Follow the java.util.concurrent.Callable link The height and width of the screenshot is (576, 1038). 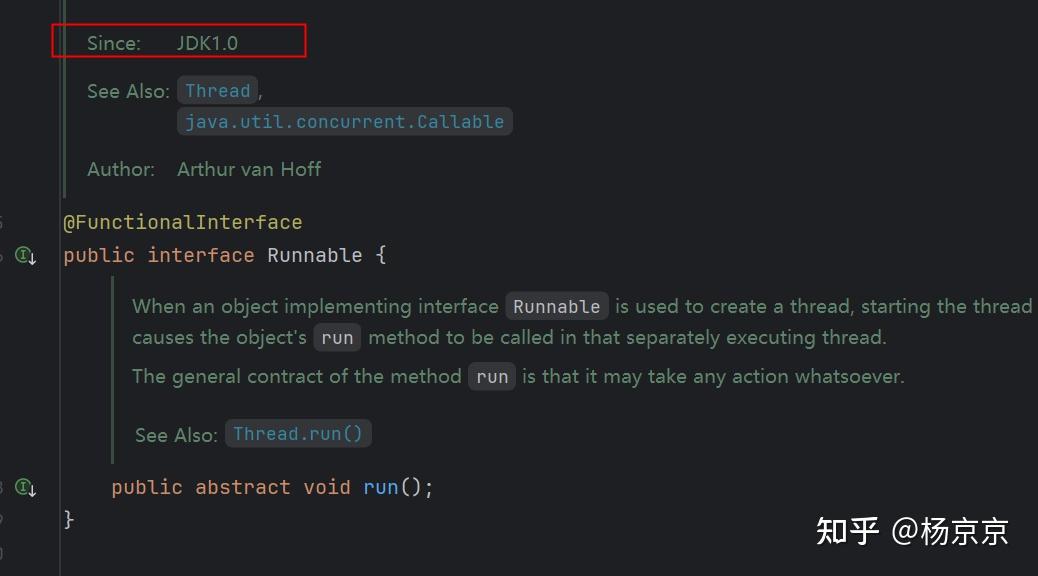coord(344,122)
